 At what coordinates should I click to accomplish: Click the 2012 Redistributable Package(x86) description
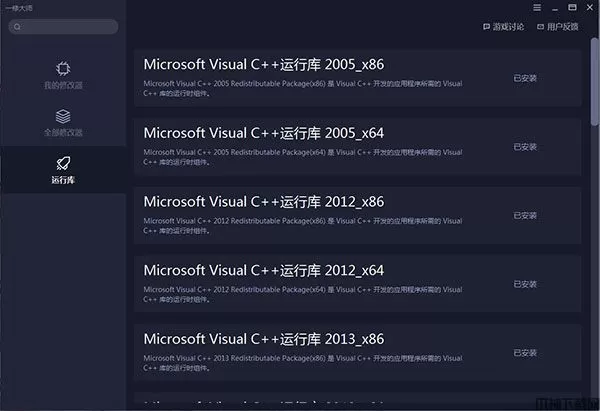point(303,226)
